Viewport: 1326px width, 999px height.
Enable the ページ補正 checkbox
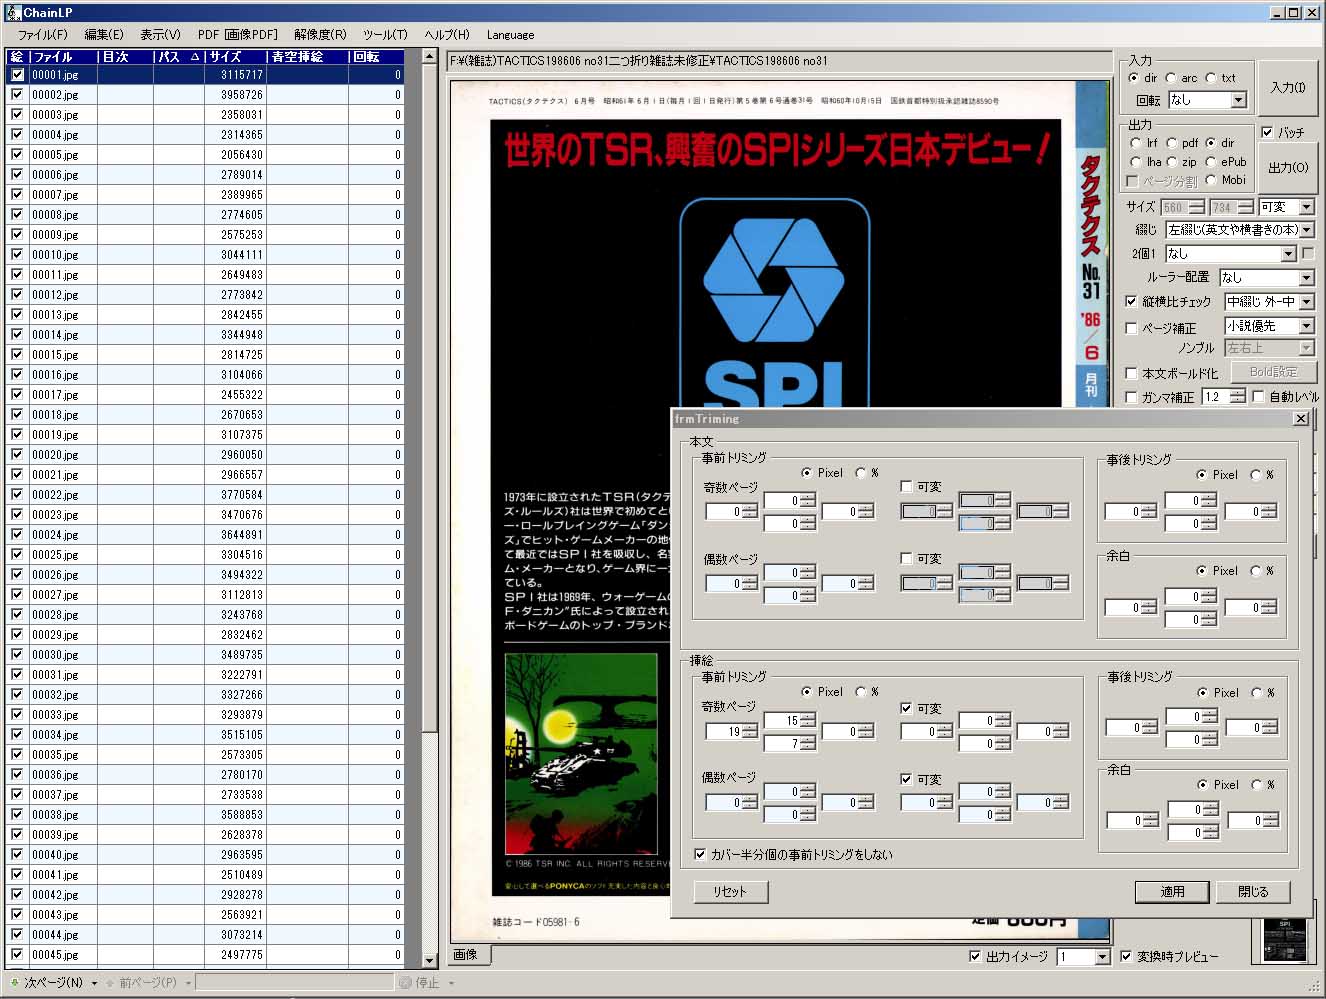(x=1131, y=328)
